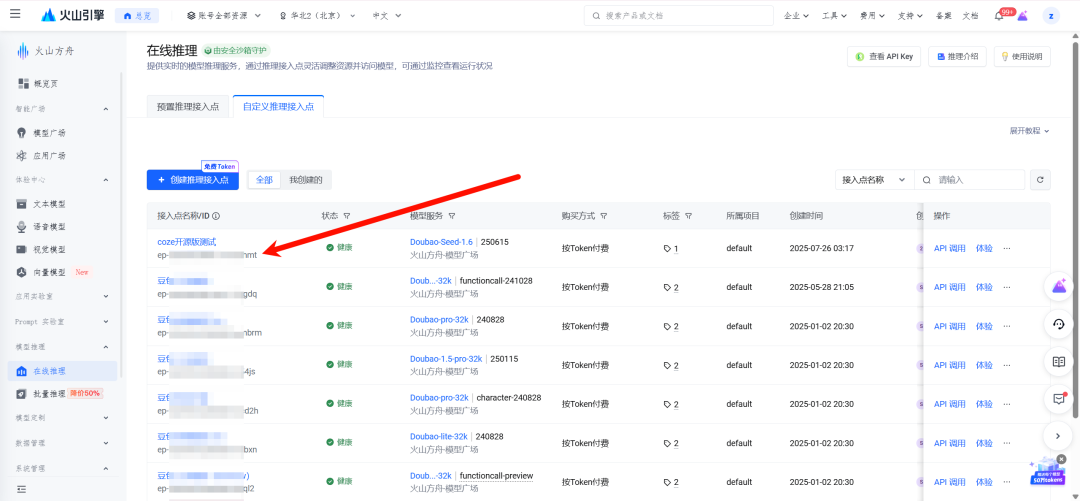Open the 标签 column filter icon
The image size is (1080, 501).
click(x=688, y=216)
